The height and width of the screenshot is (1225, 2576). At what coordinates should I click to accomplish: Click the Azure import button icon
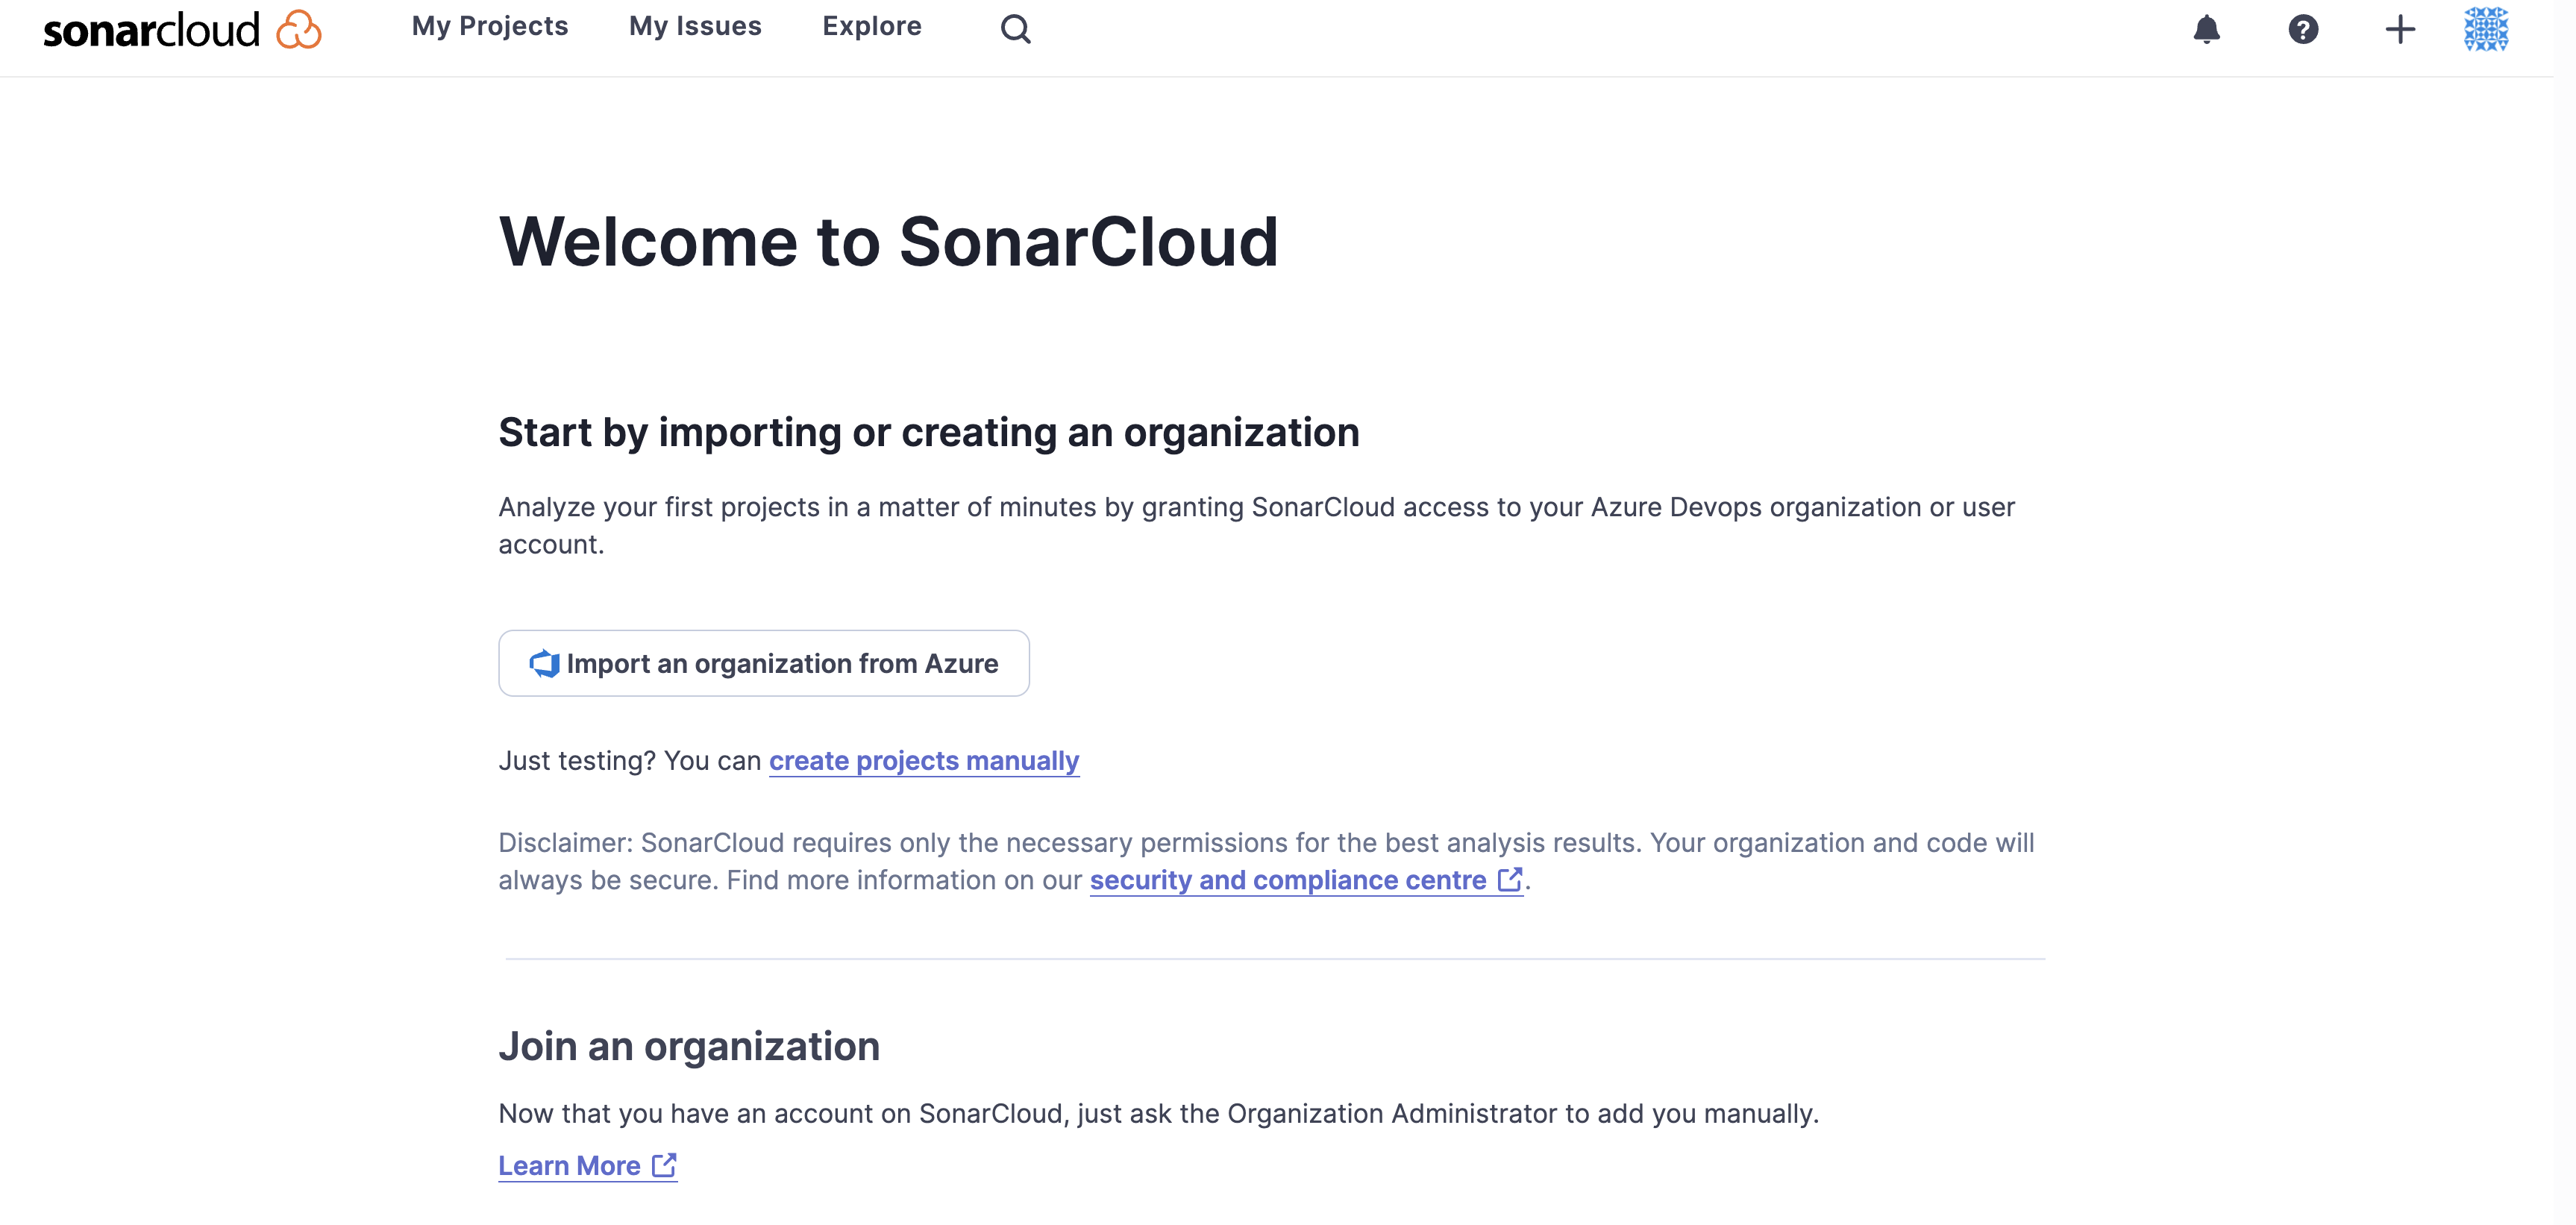[542, 662]
